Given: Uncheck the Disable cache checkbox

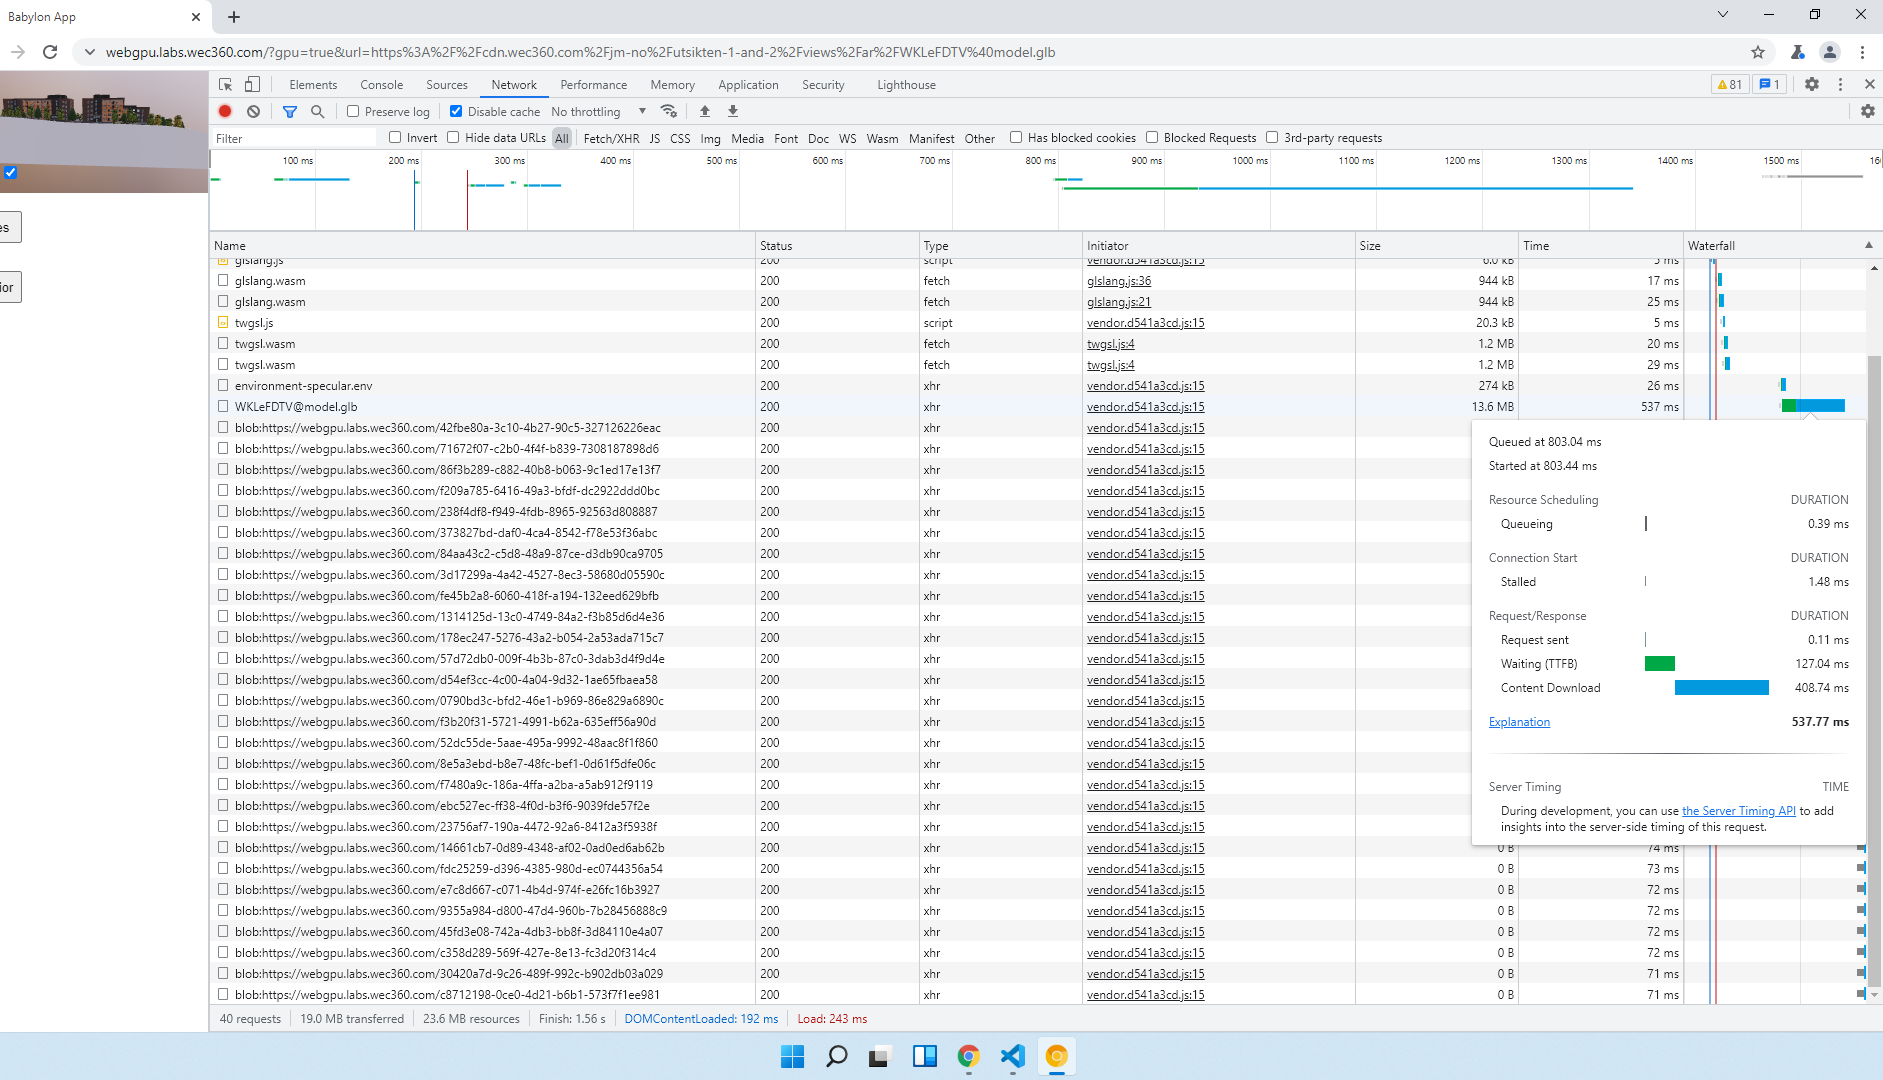Looking at the screenshot, I should coord(456,112).
